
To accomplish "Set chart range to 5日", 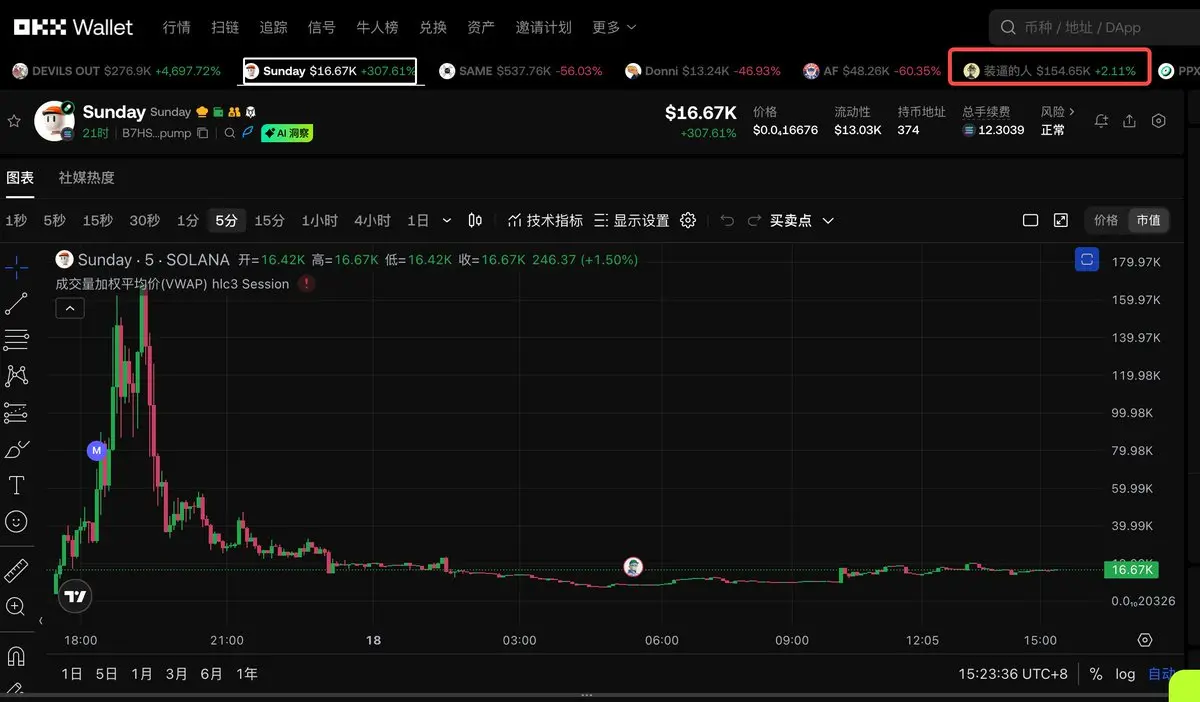I will (x=106, y=674).
